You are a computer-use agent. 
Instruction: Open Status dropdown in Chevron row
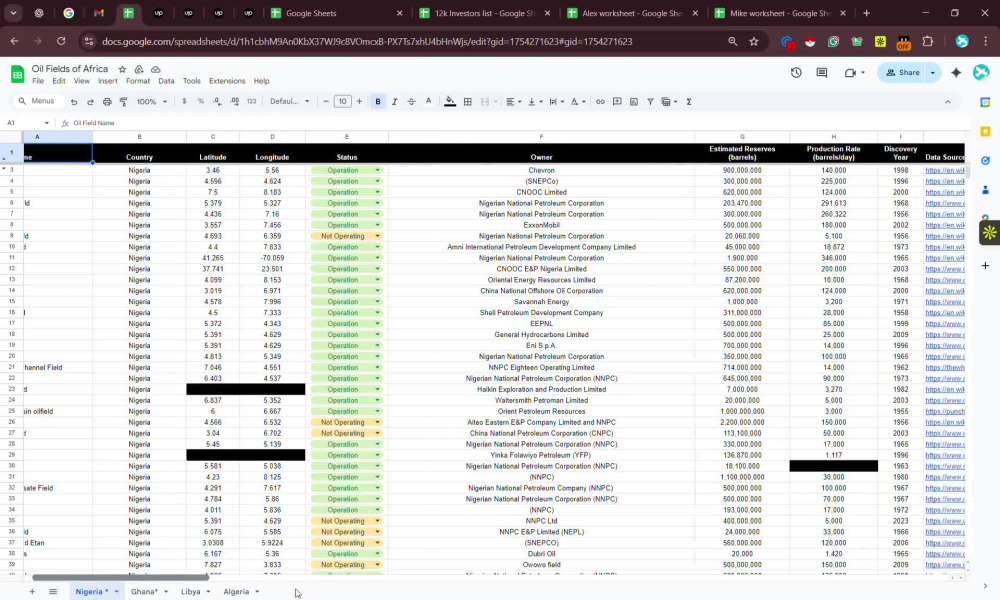coord(378,170)
